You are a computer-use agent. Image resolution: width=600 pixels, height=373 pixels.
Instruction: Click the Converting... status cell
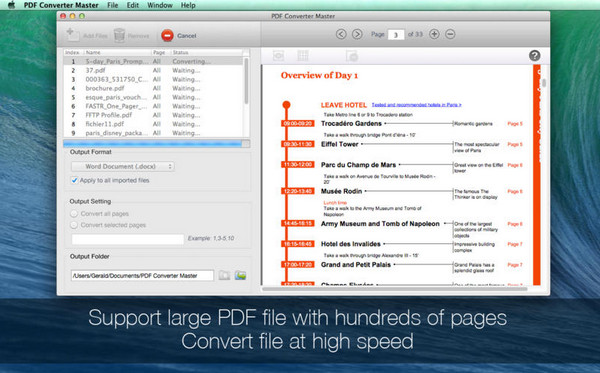(191, 61)
